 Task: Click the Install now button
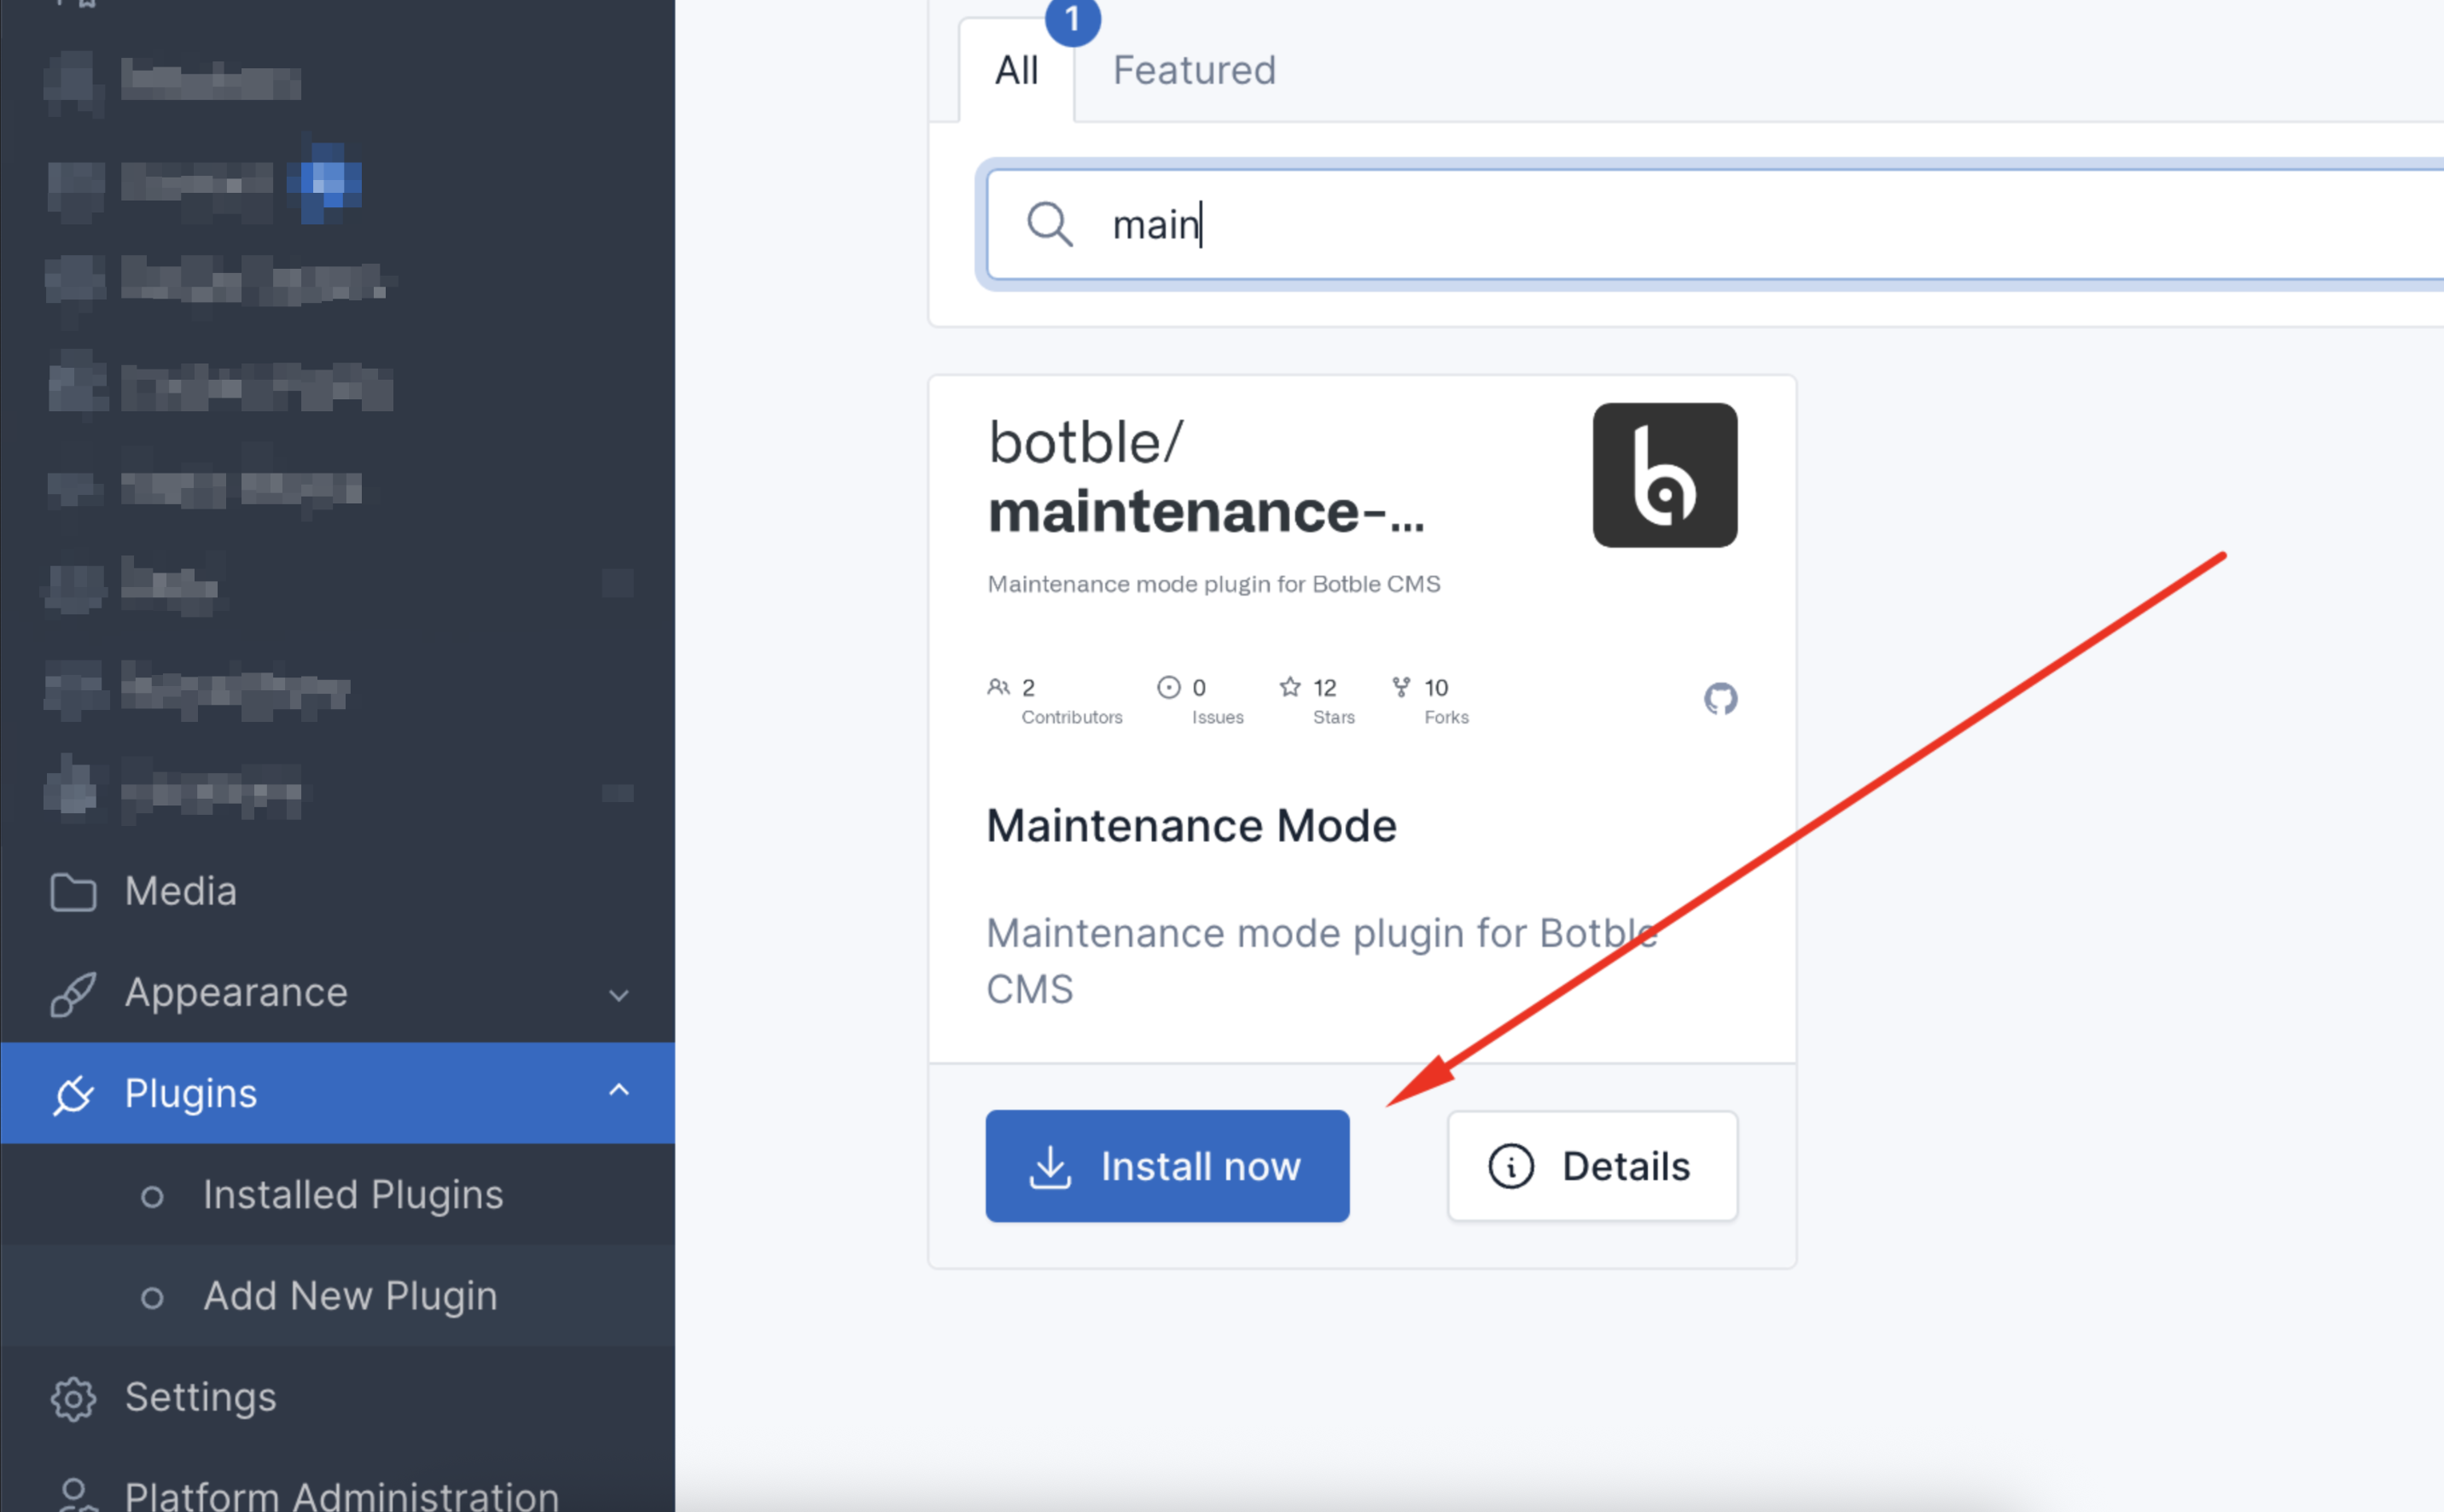coord(1167,1166)
